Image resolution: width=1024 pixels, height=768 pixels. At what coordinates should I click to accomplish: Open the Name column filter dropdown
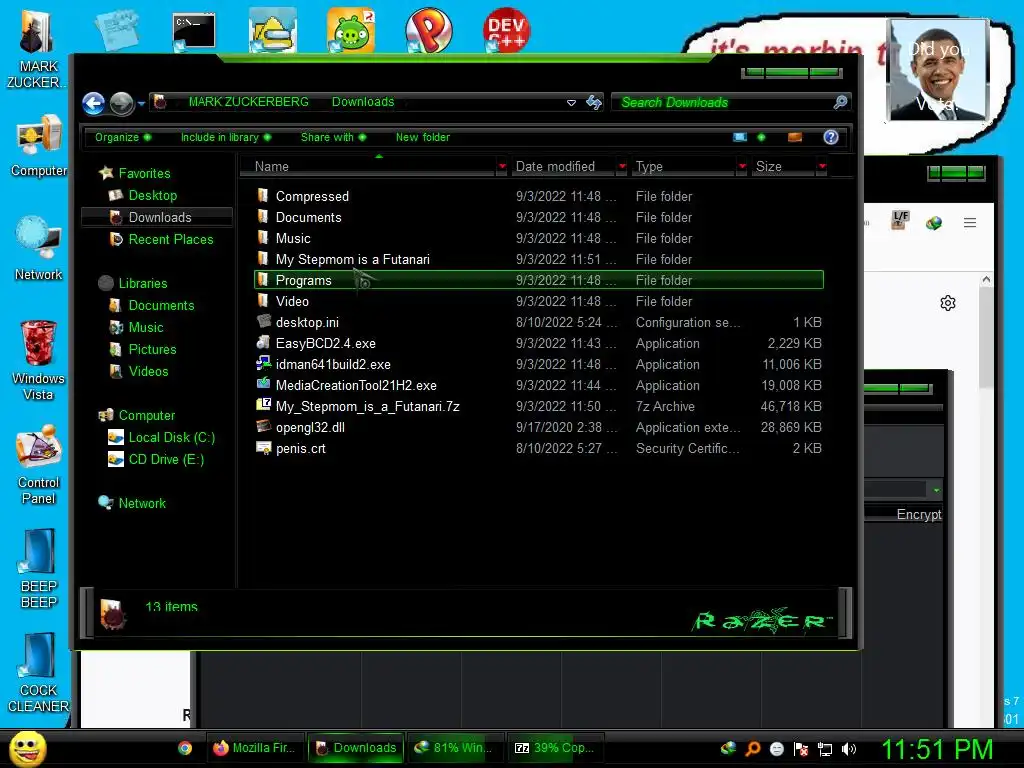[x=502, y=167]
